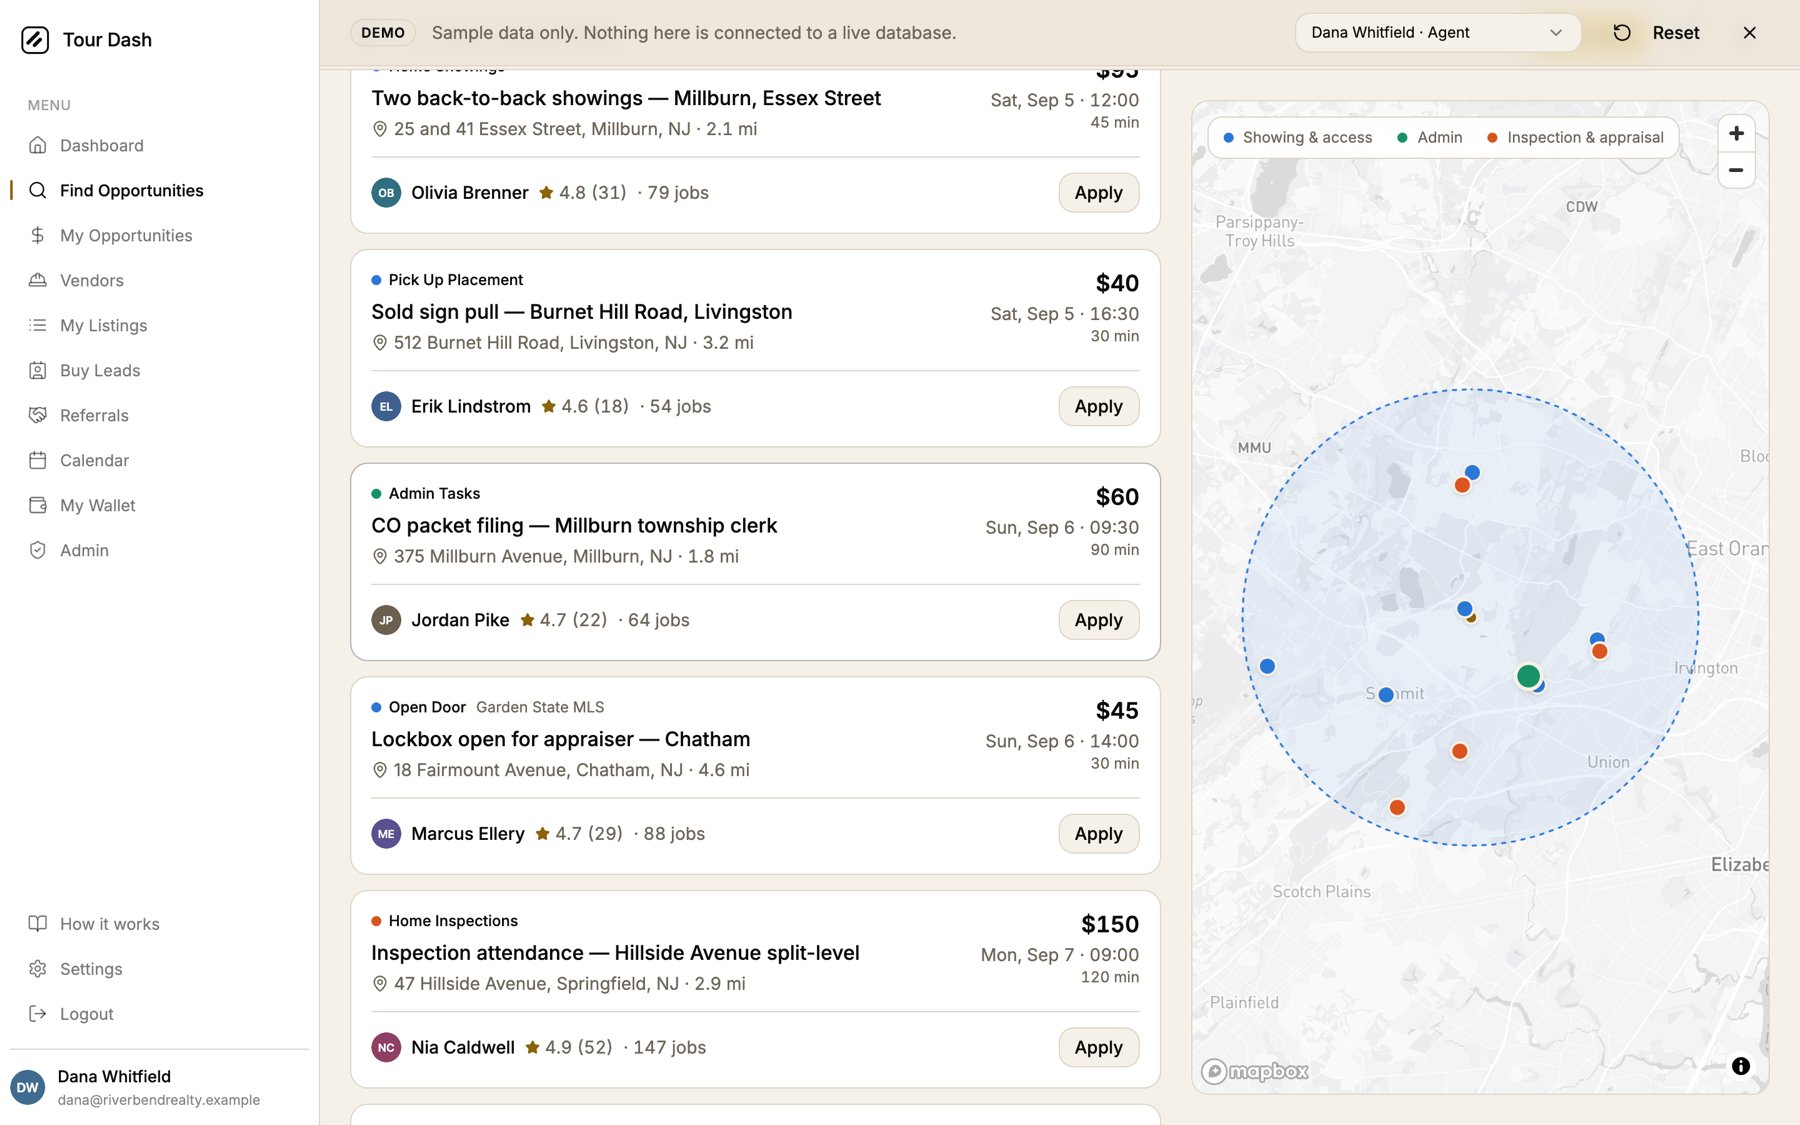Click the Erik Lindstrom EL avatar
This screenshot has width=1800, height=1125.
(386, 406)
